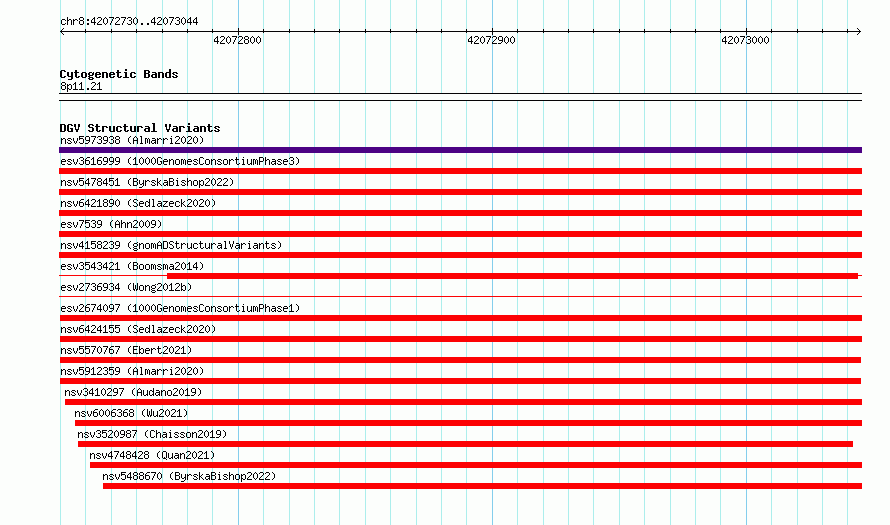Click the nsv5488670 (ByrskaBishop2022) label

pos(189,476)
